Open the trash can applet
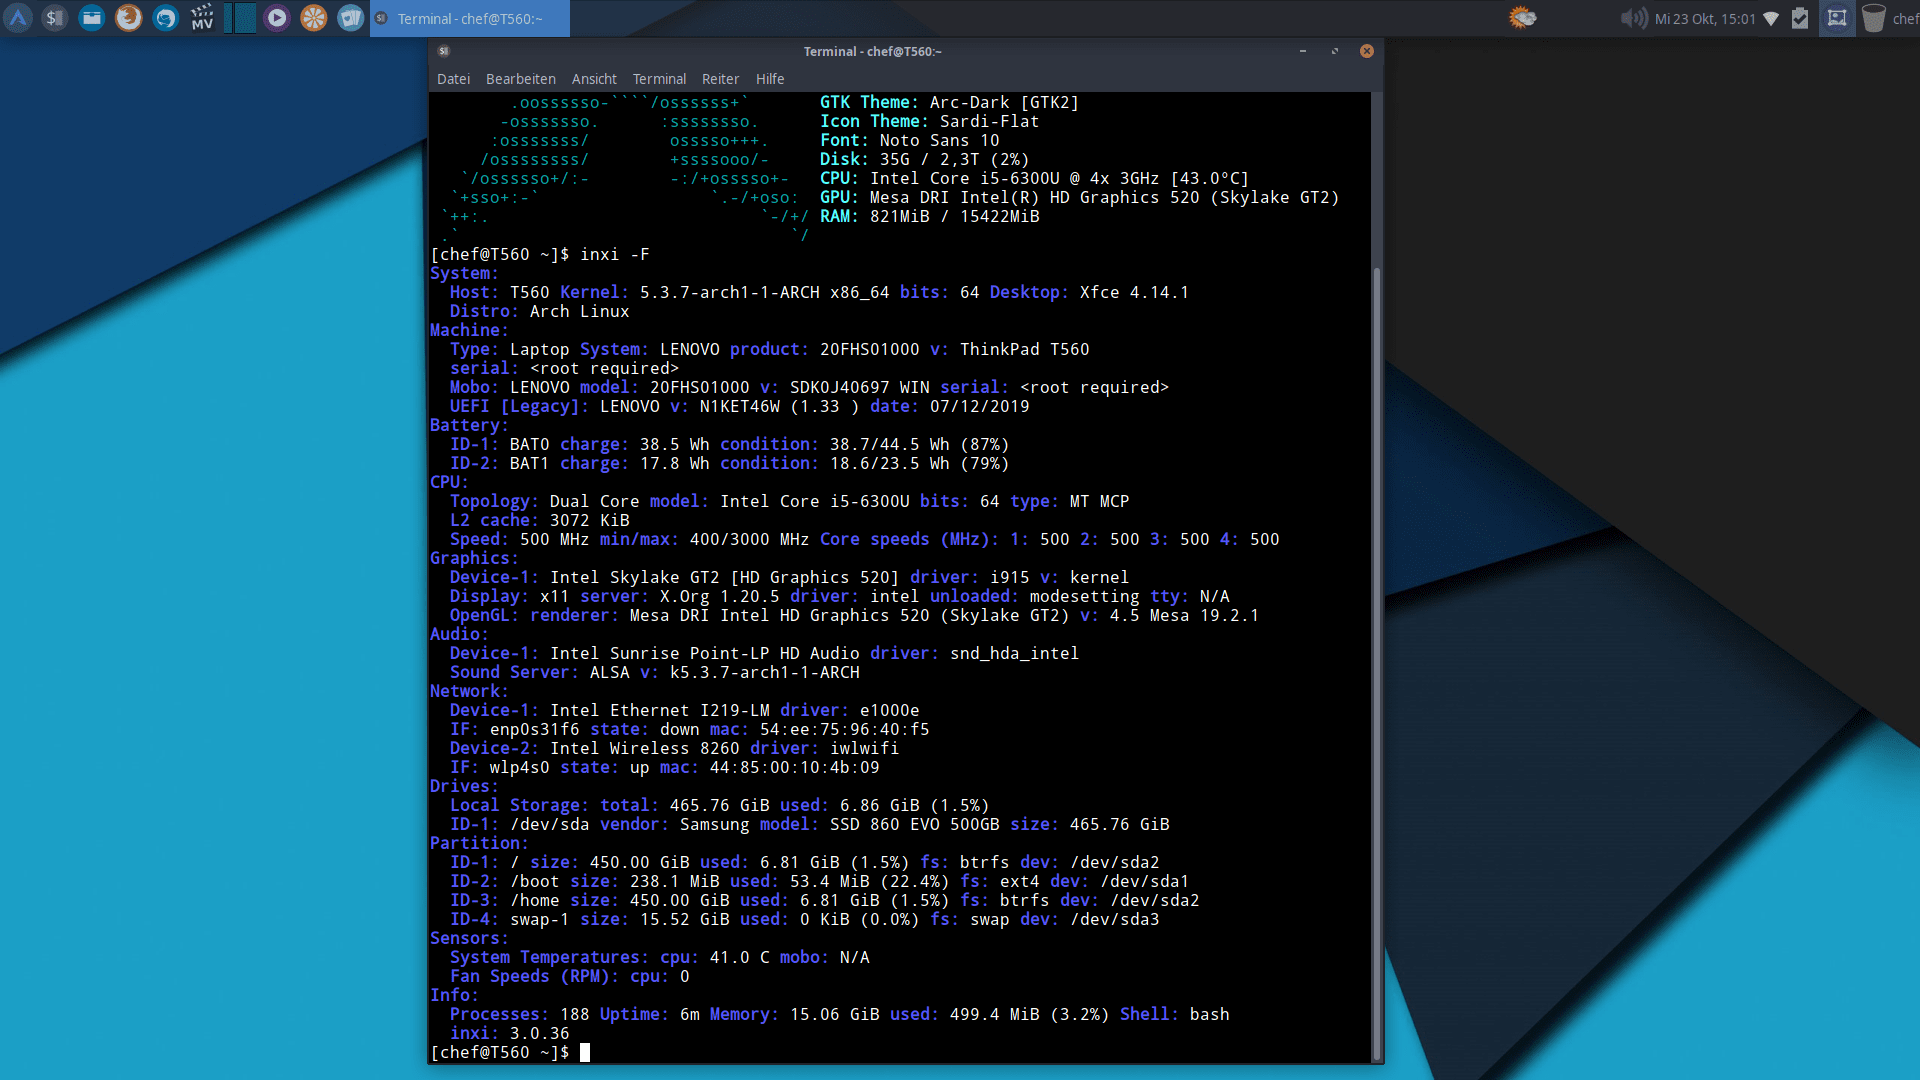Image resolution: width=1920 pixels, height=1080 pixels. 1874,18
